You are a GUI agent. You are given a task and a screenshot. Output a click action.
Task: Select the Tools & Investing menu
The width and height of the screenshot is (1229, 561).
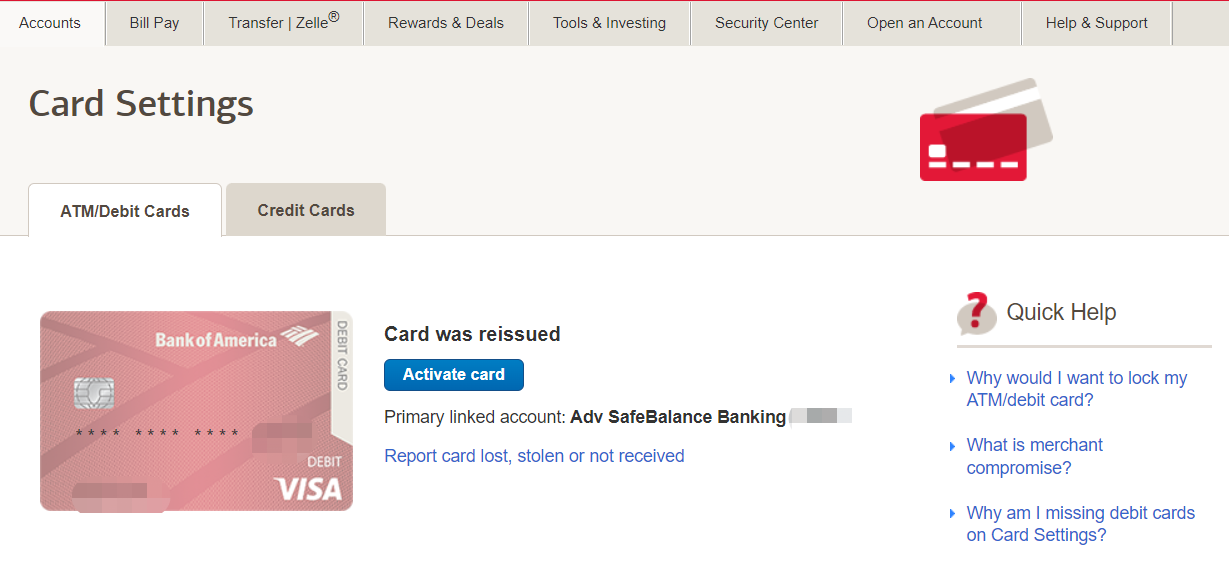[x=609, y=23]
